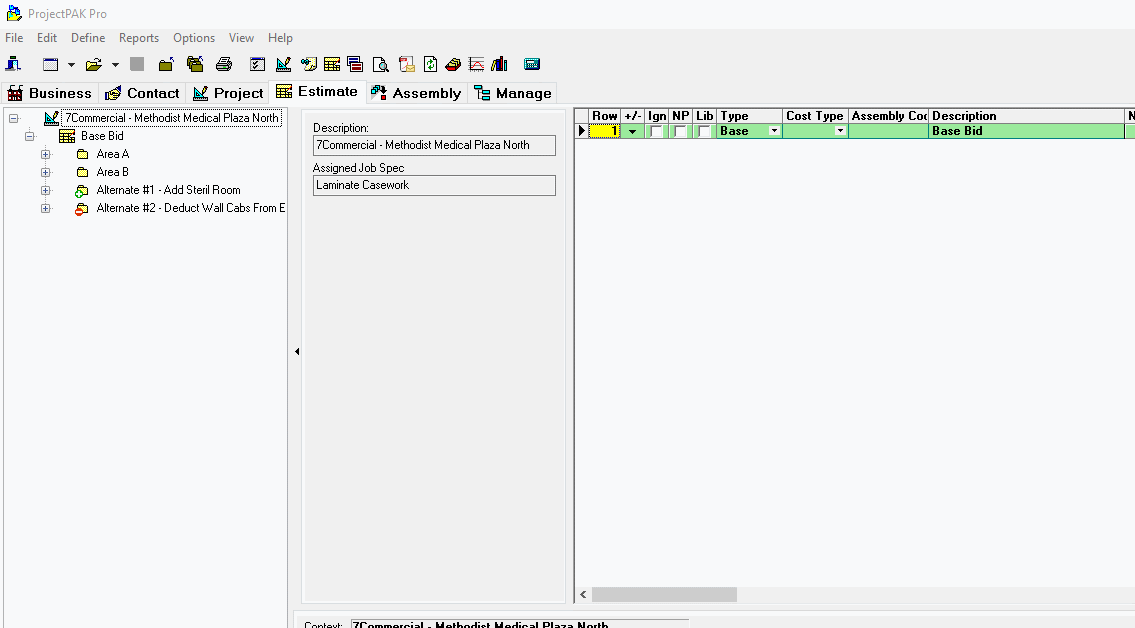Open the Type dropdown showing Base

(774, 132)
